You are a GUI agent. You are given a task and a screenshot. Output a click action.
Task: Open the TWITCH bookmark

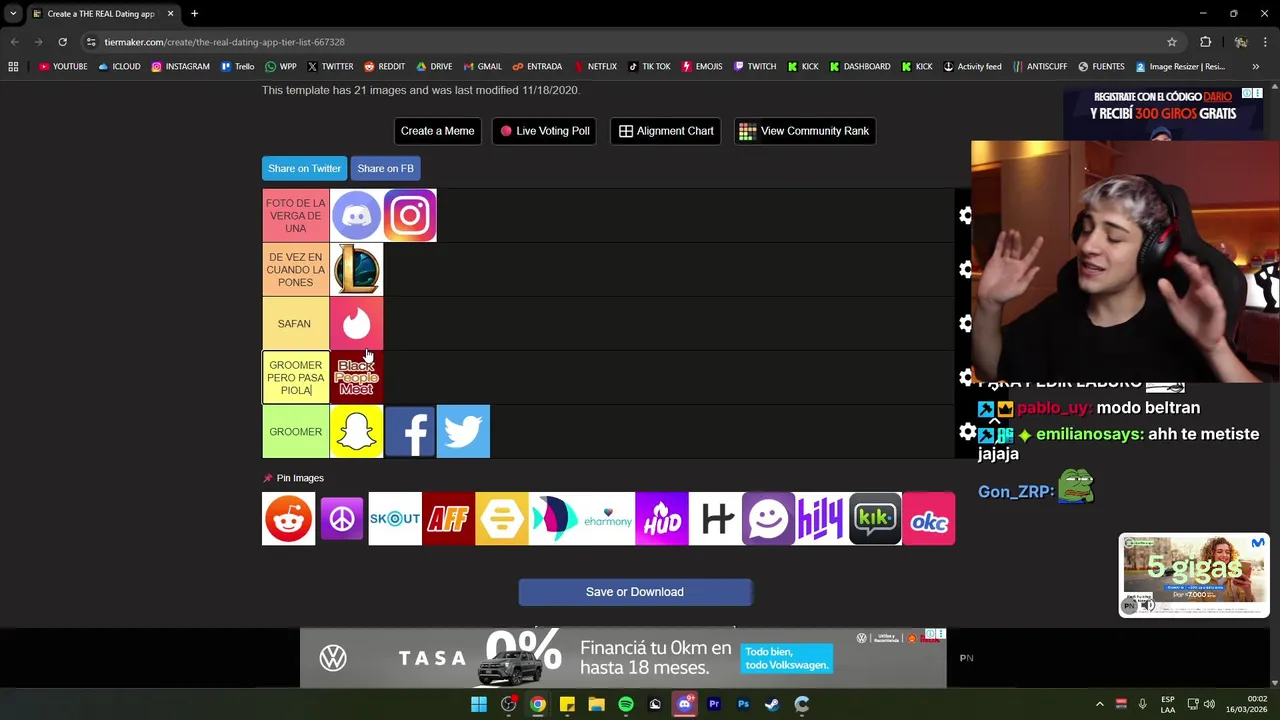coord(755,67)
